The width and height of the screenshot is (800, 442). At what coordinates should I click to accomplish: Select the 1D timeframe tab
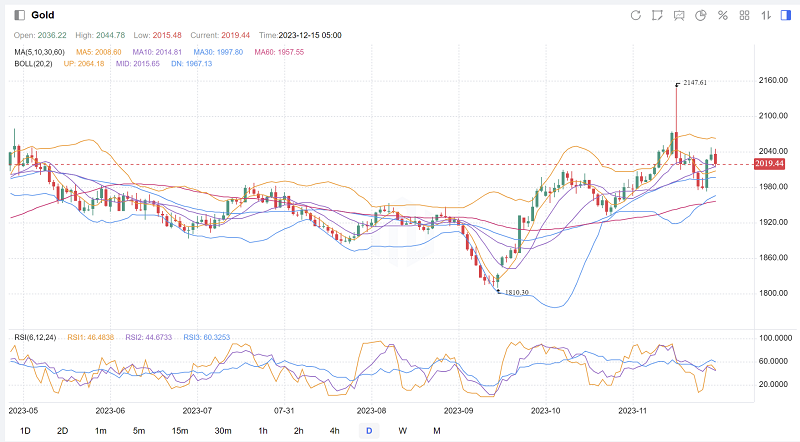pos(26,430)
